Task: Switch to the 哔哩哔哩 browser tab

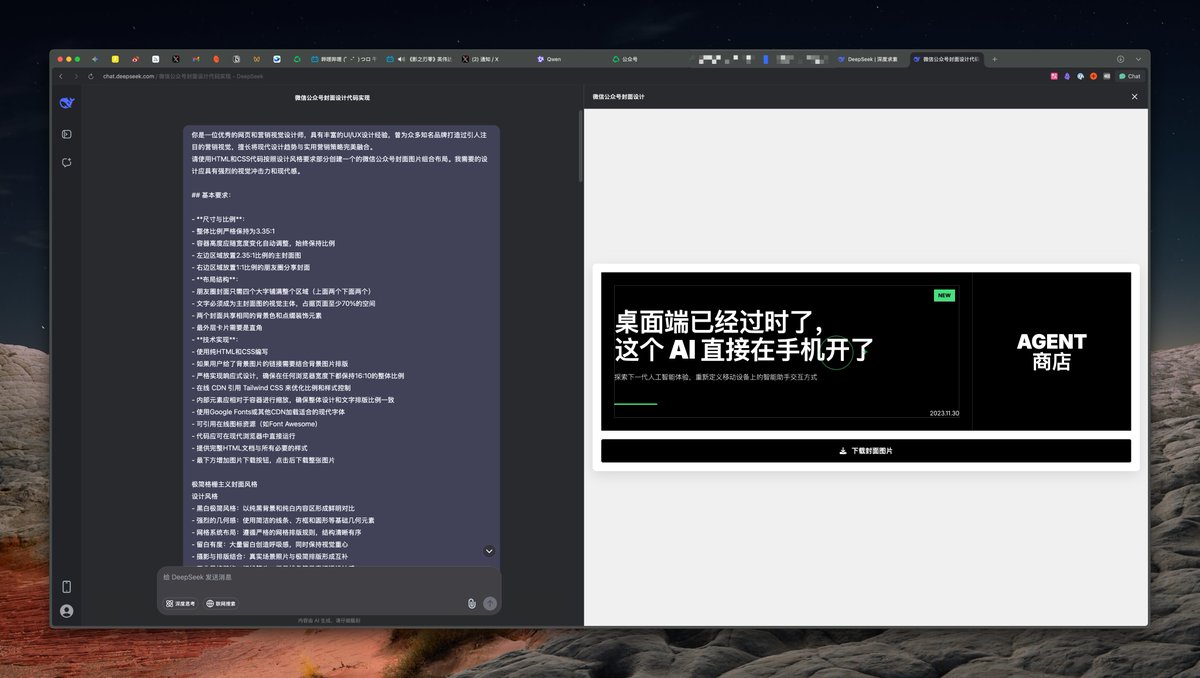Action: [x=343, y=59]
